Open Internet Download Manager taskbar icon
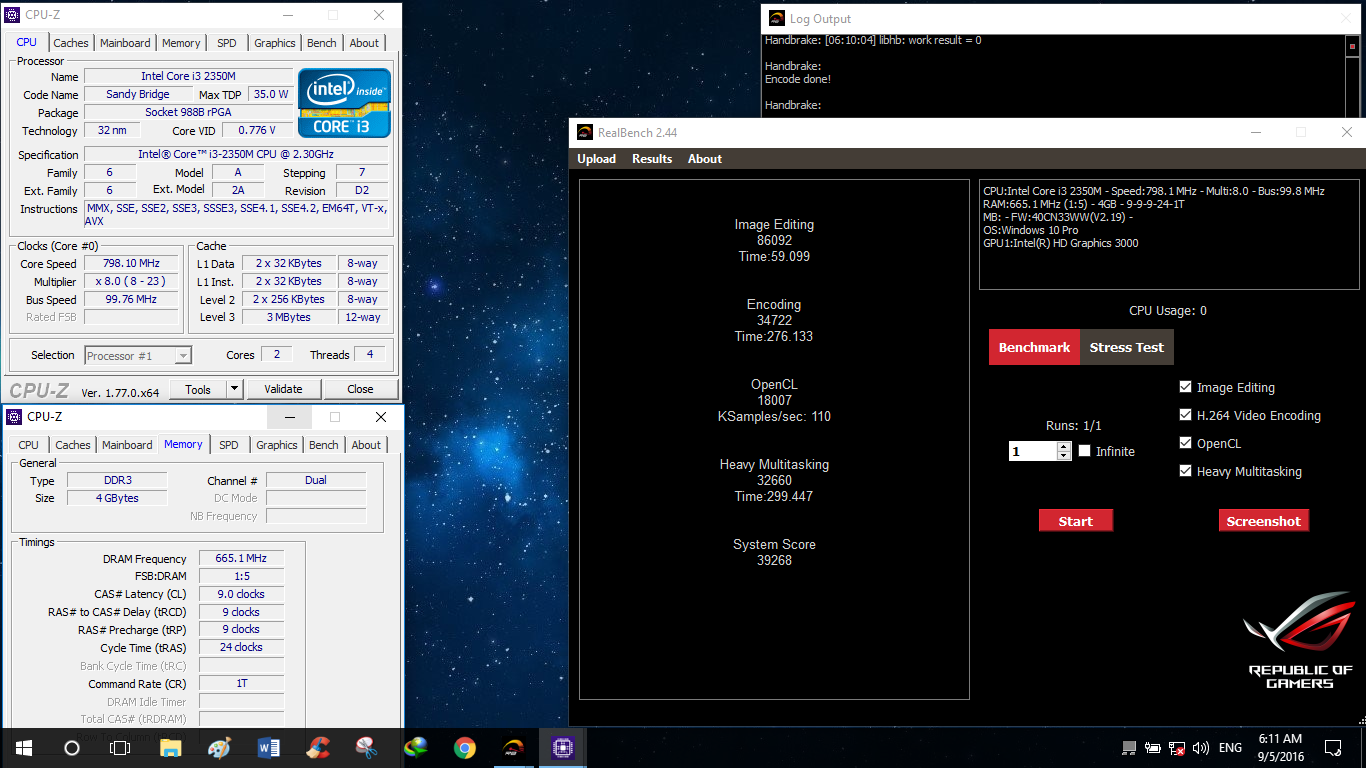 point(416,747)
